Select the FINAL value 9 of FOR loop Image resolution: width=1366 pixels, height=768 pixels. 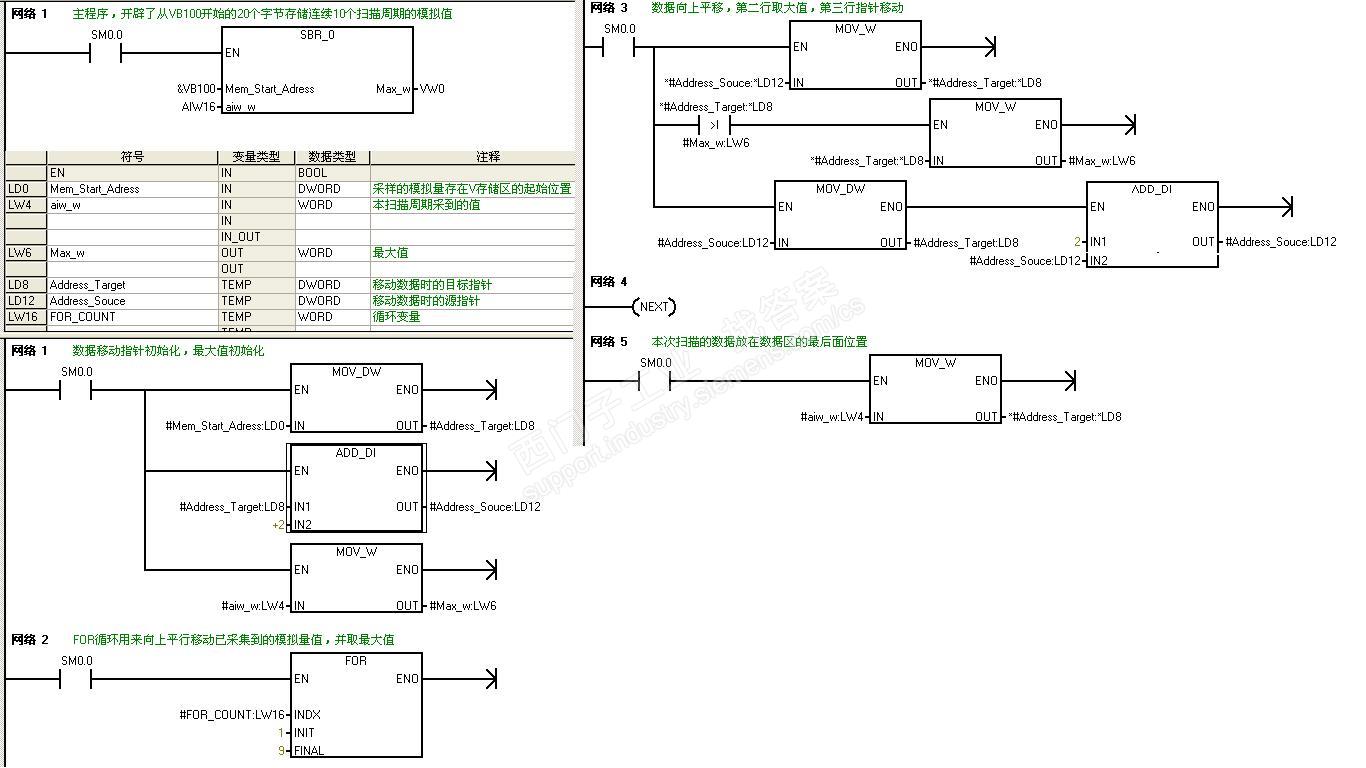pyautogui.click(x=282, y=751)
